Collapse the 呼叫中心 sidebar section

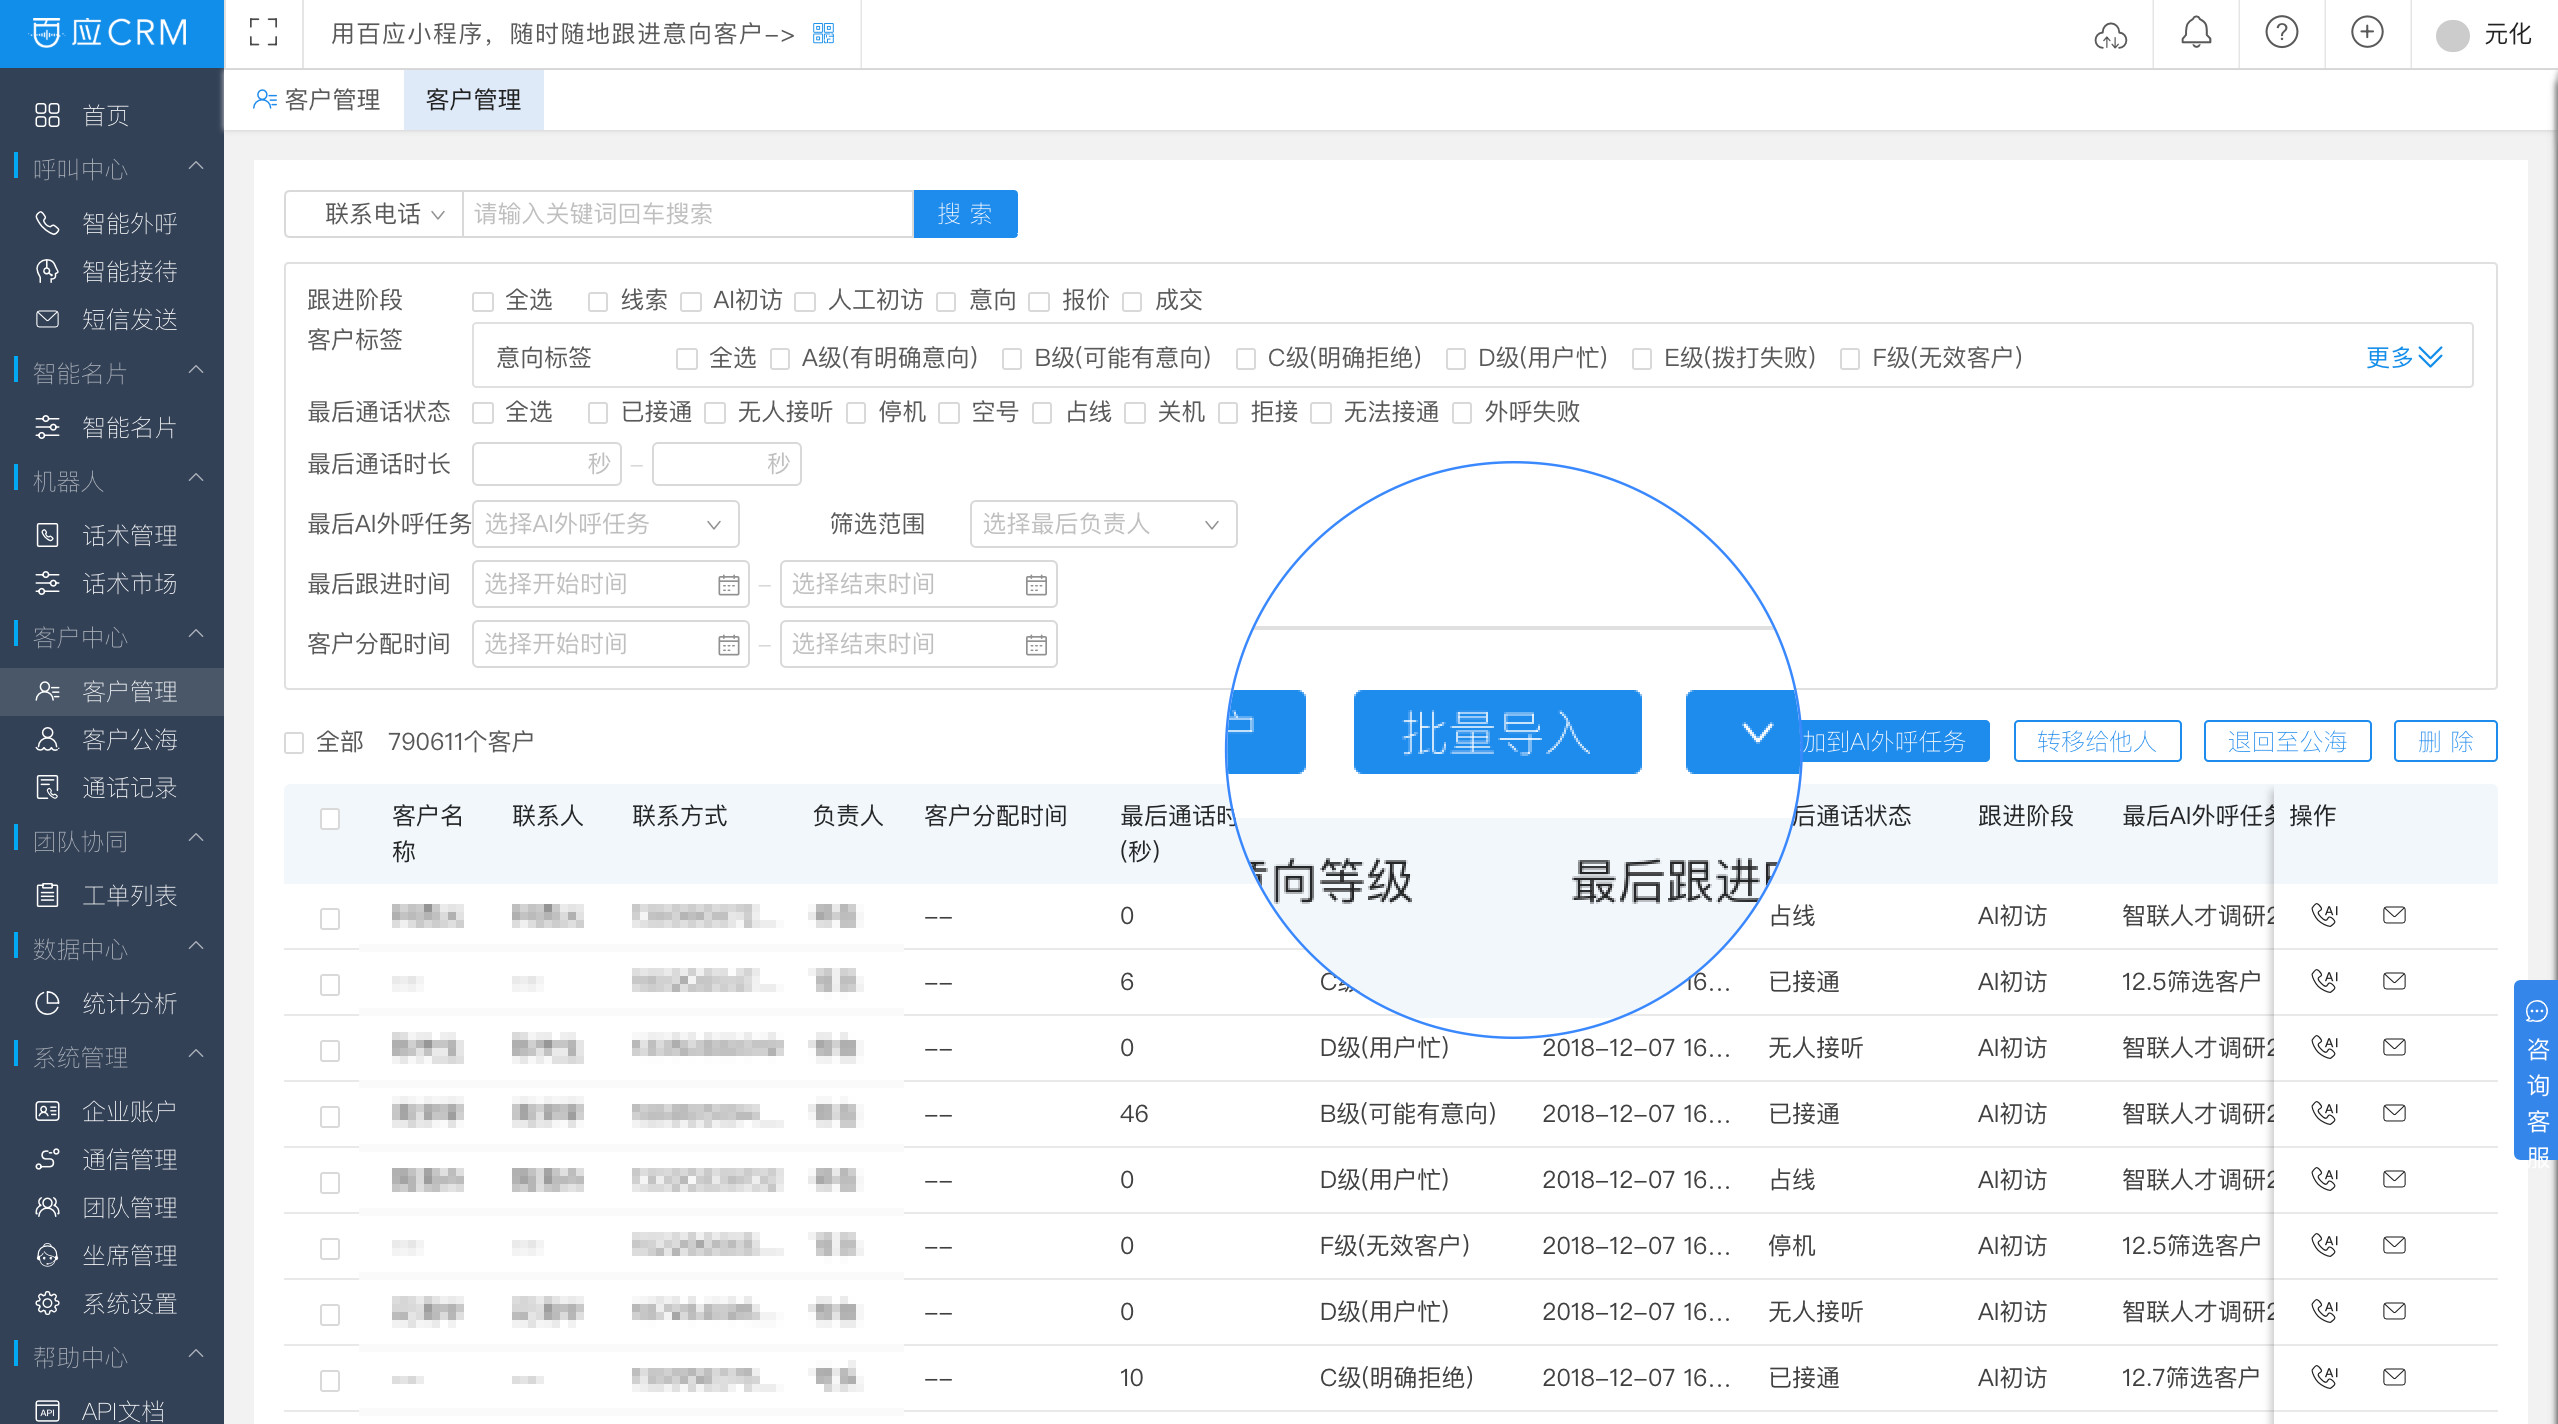click(196, 166)
